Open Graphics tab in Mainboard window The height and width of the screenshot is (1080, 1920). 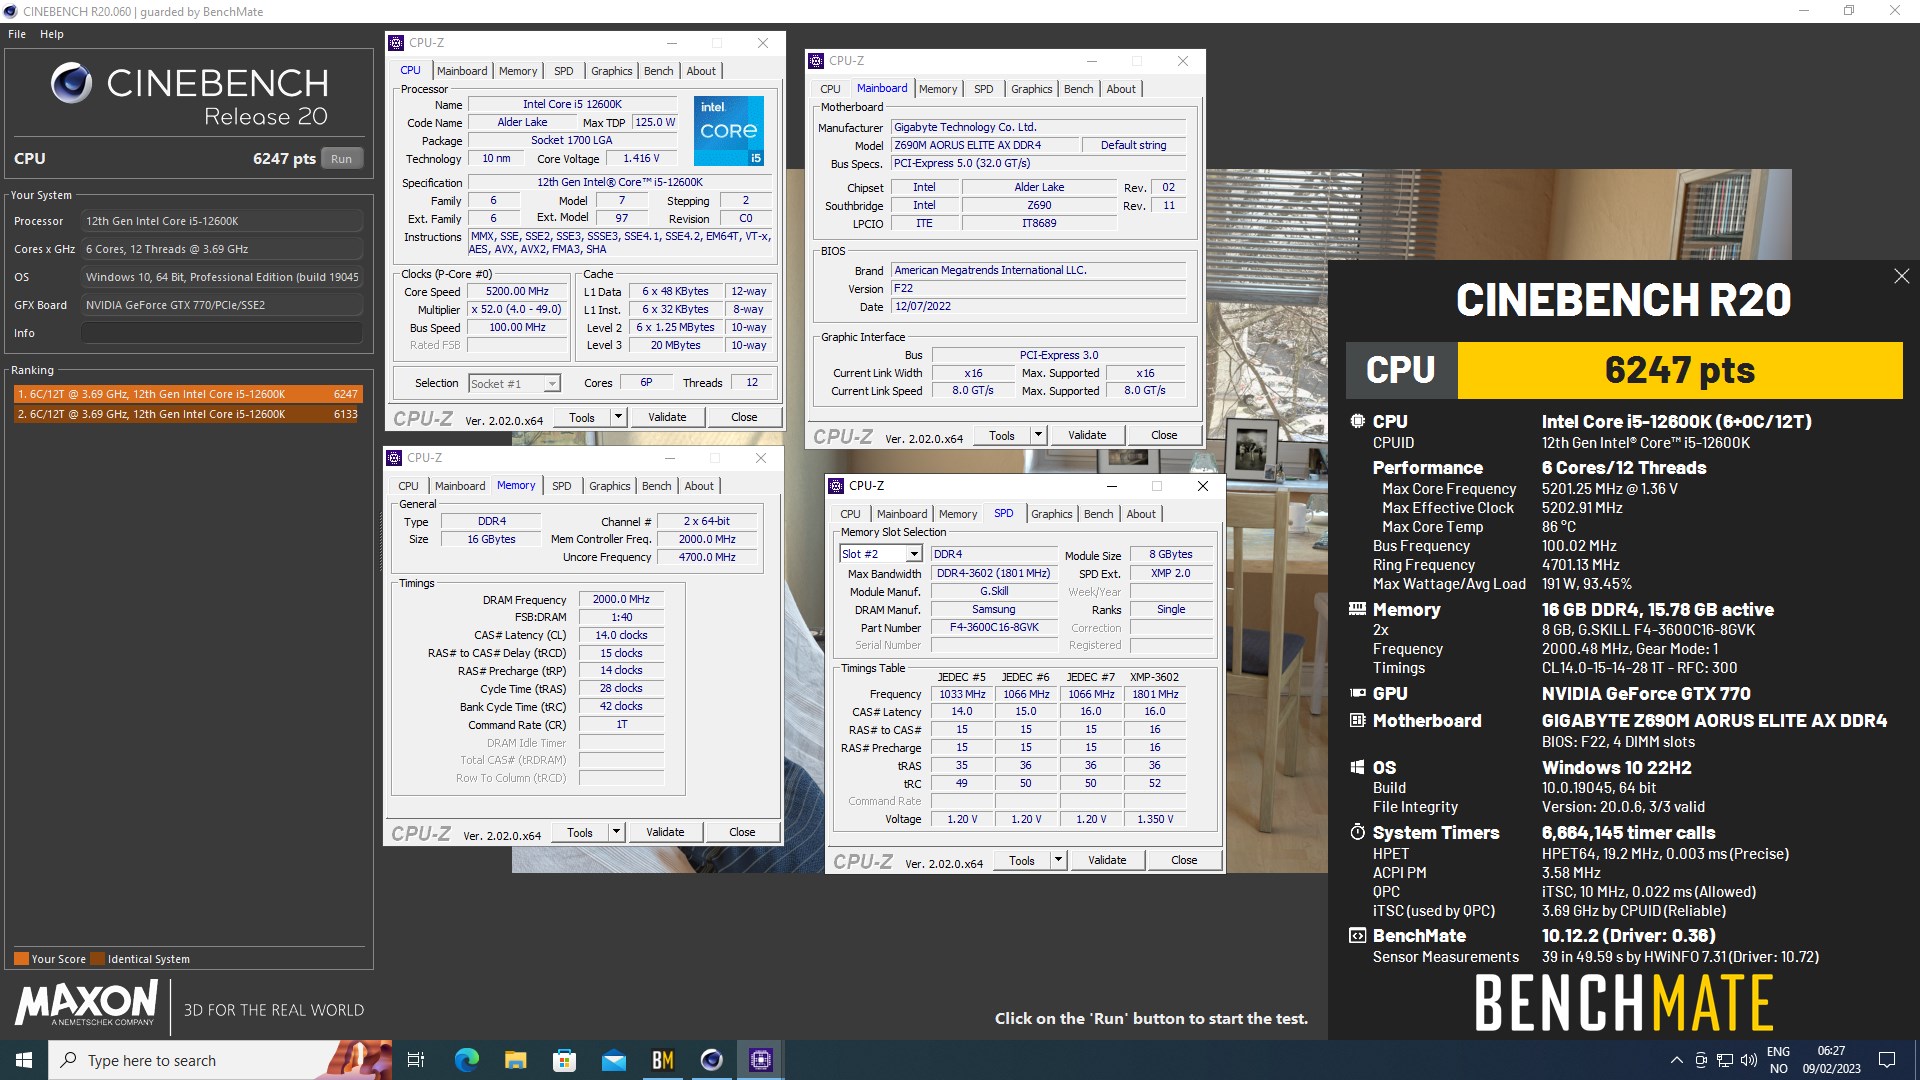tap(1031, 89)
